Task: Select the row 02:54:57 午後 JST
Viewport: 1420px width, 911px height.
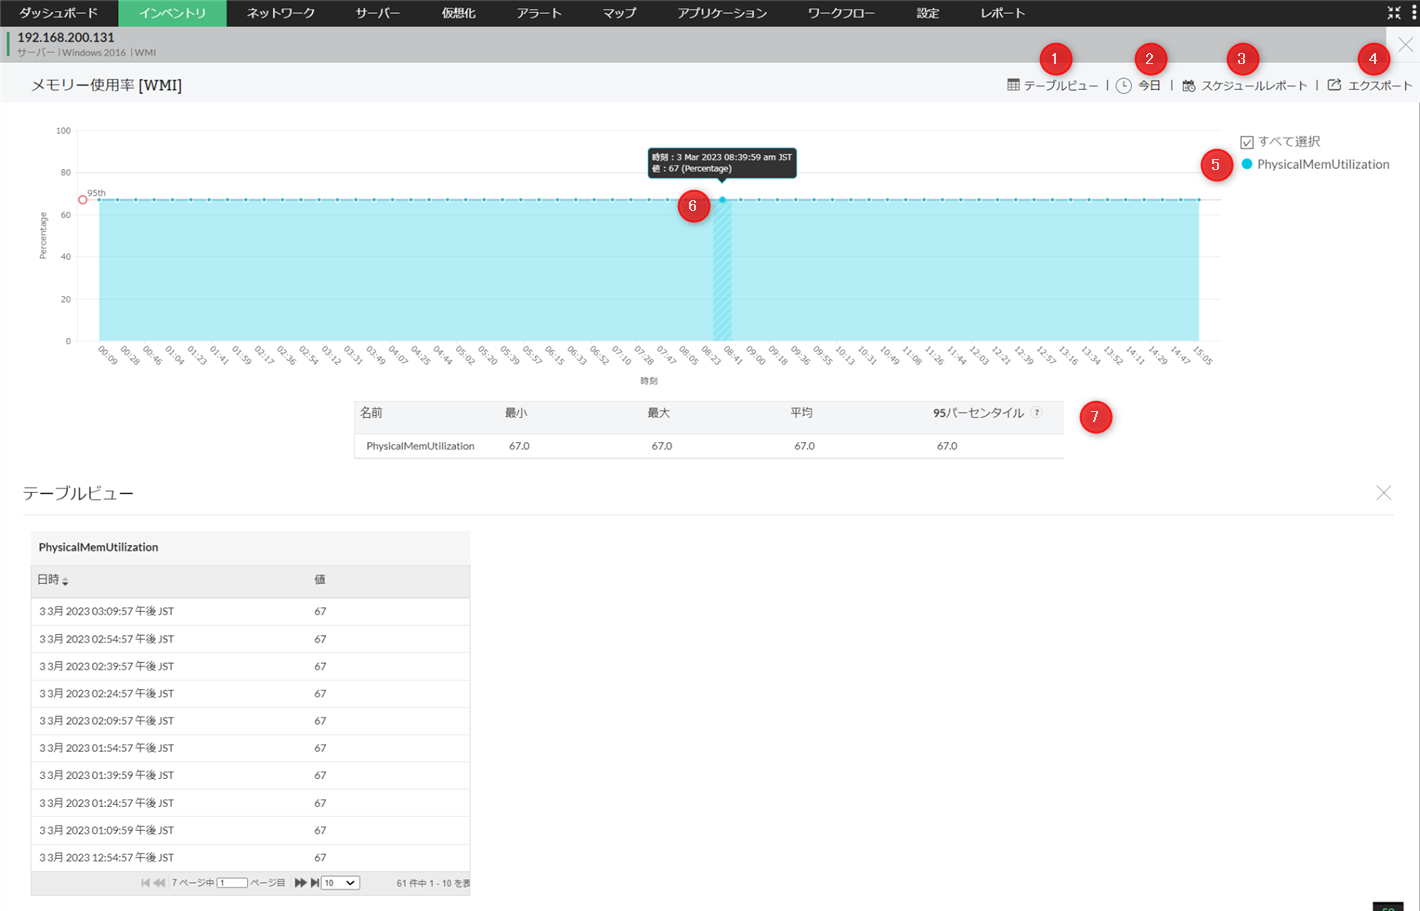Action: (x=250, y=639)
